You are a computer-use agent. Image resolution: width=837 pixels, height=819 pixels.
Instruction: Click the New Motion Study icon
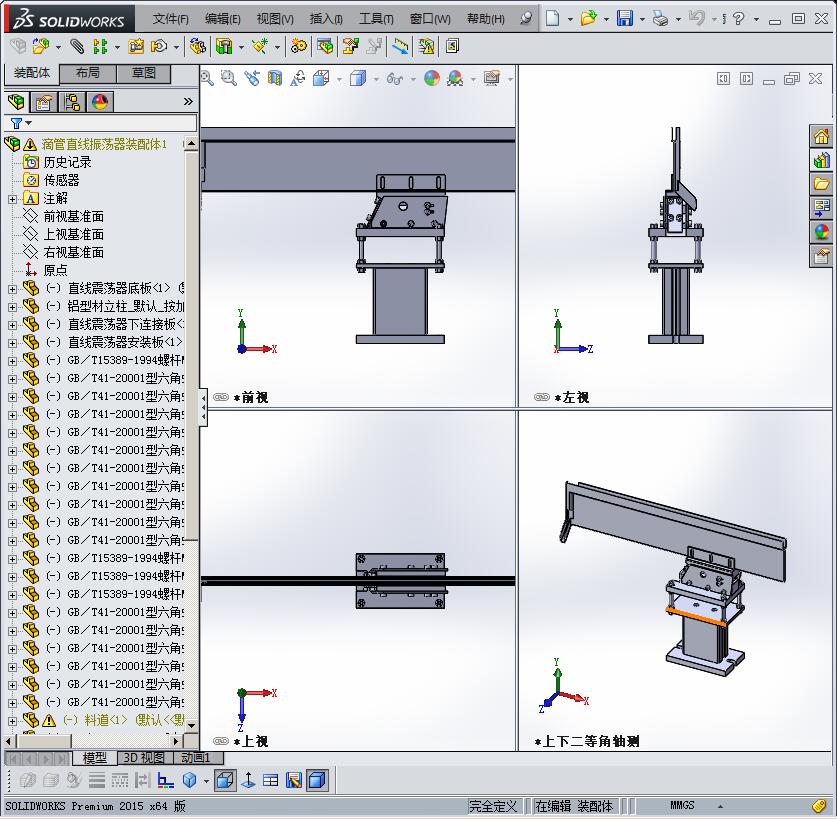coord(299,46)
